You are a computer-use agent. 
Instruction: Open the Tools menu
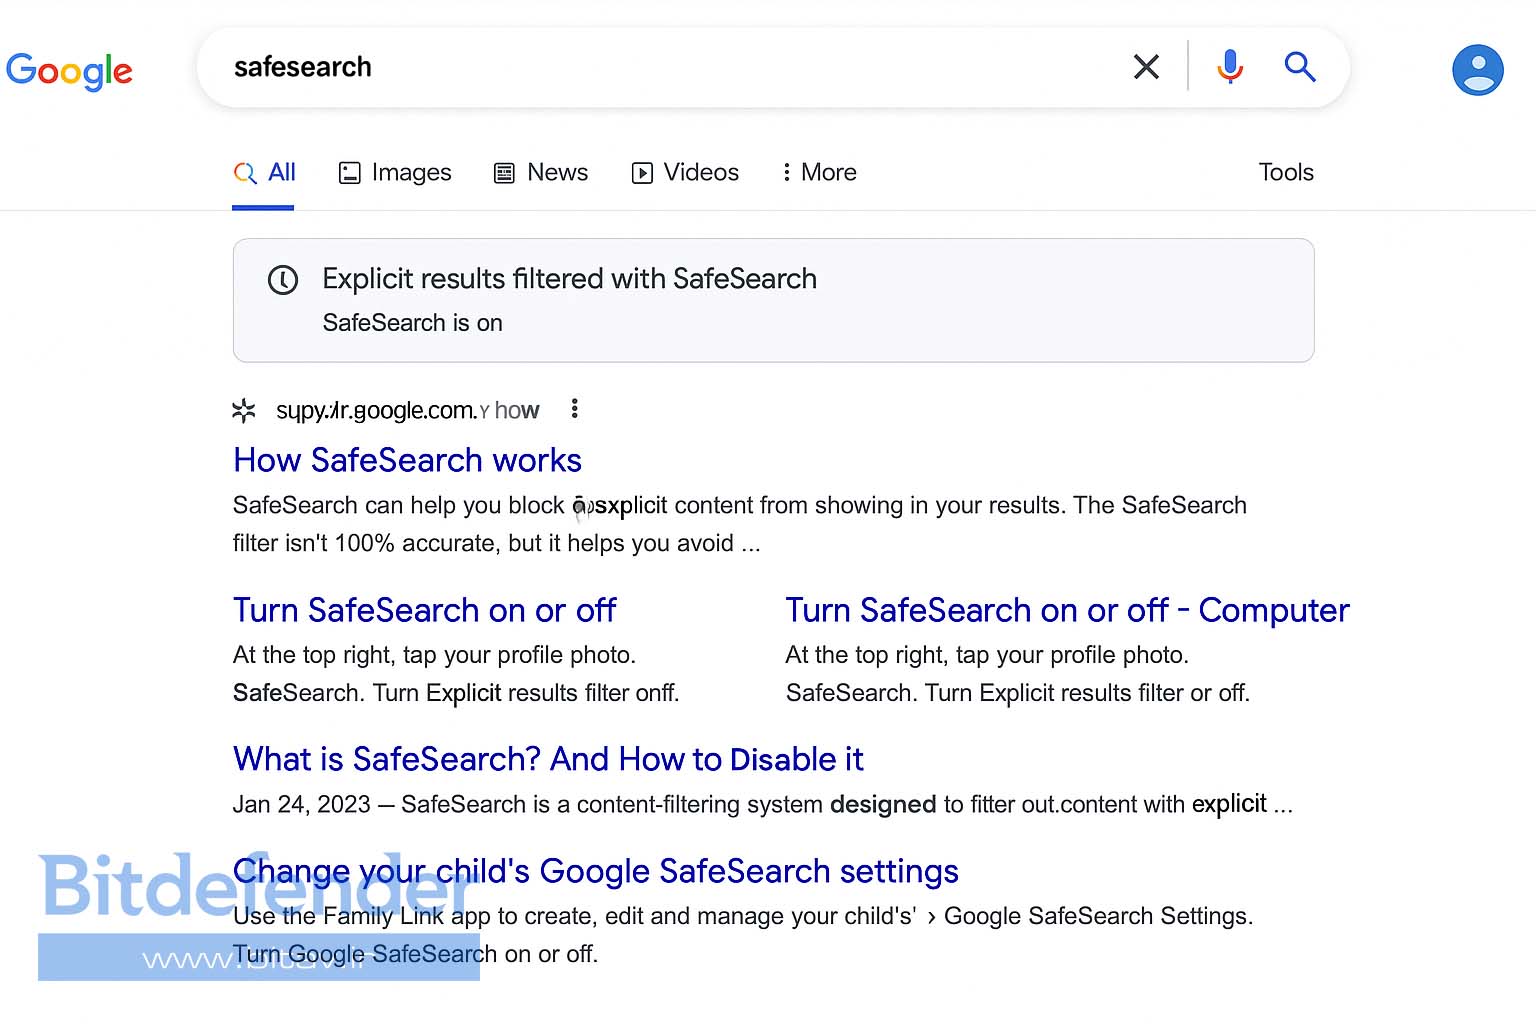tap(1286, 172)
